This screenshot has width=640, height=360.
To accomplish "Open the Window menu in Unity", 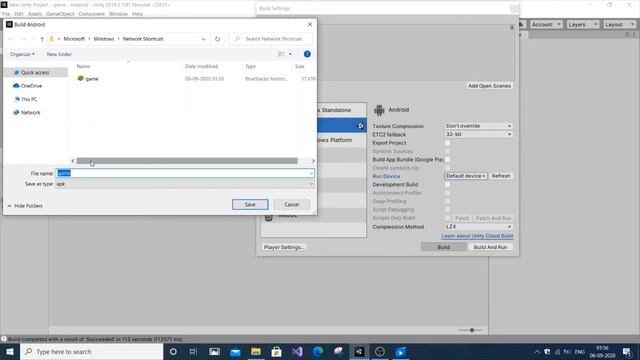I will click(118, 14).
